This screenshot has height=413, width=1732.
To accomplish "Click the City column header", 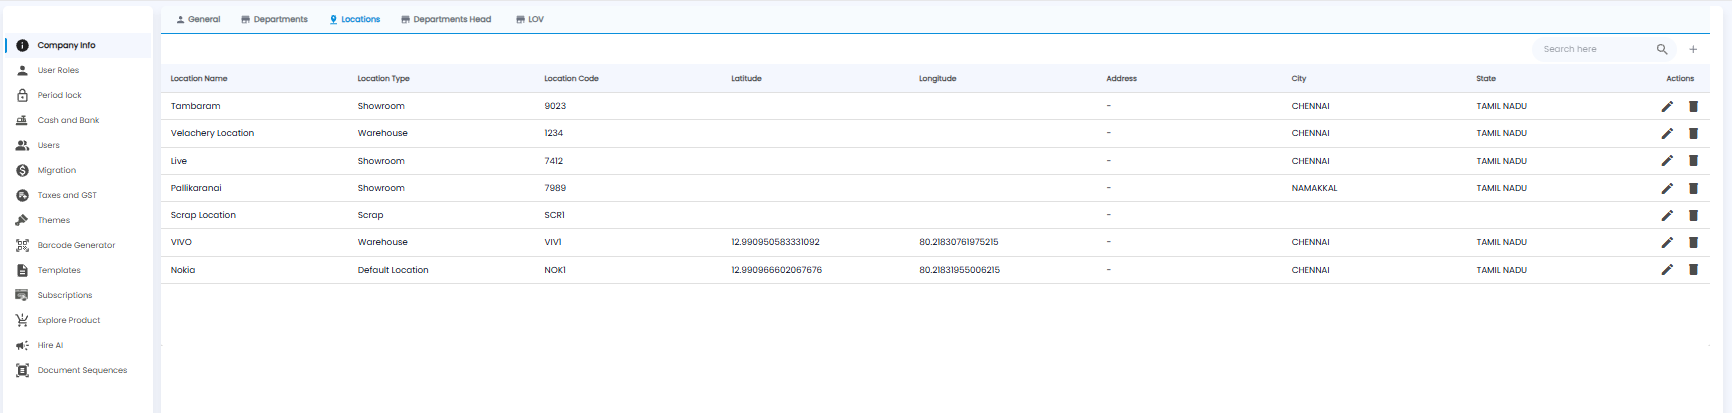I will pos(1299,78).
